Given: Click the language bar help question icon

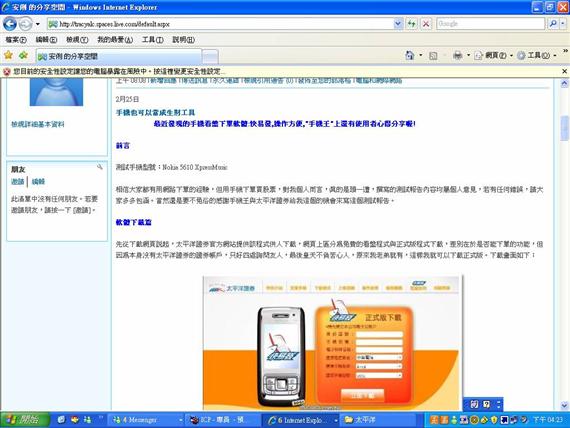Looking at the screenshot, I should (486, 404).
